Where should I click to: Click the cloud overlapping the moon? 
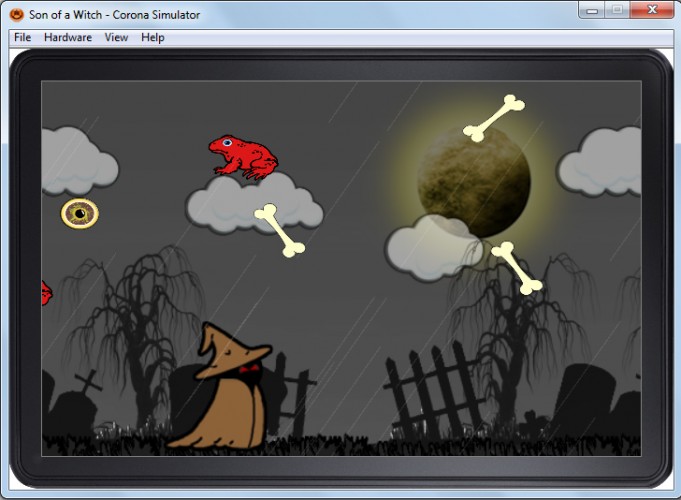pos(434,248)
